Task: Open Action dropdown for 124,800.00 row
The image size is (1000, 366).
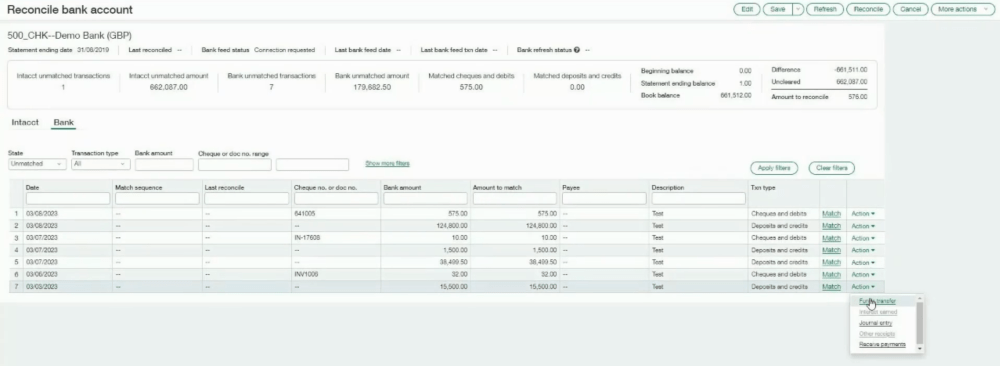Action: (863, 226)
